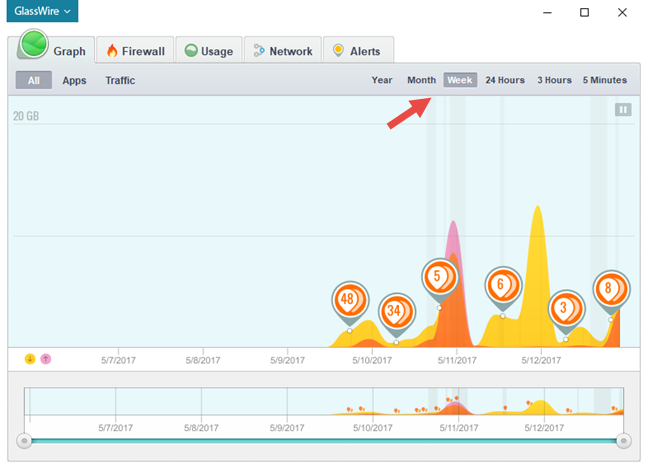Click the teal timeline range bar
This screenshot has height=469, width=648.
pyautogui.click(x=324, y=441)
